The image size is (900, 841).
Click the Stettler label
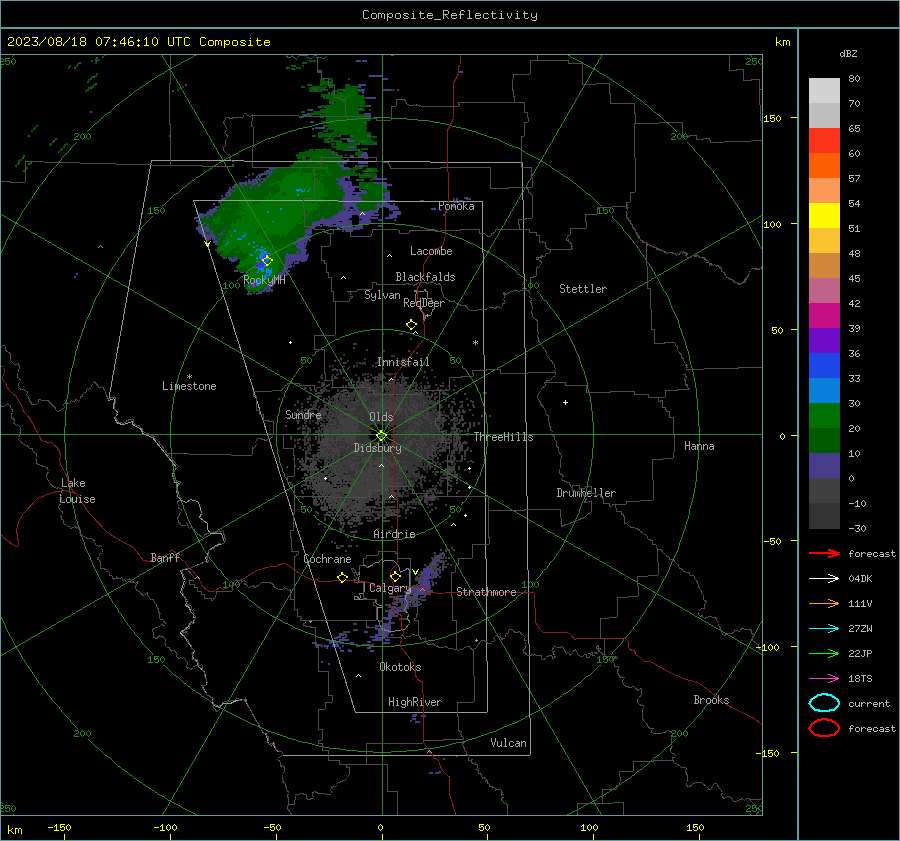click(583, 289)
